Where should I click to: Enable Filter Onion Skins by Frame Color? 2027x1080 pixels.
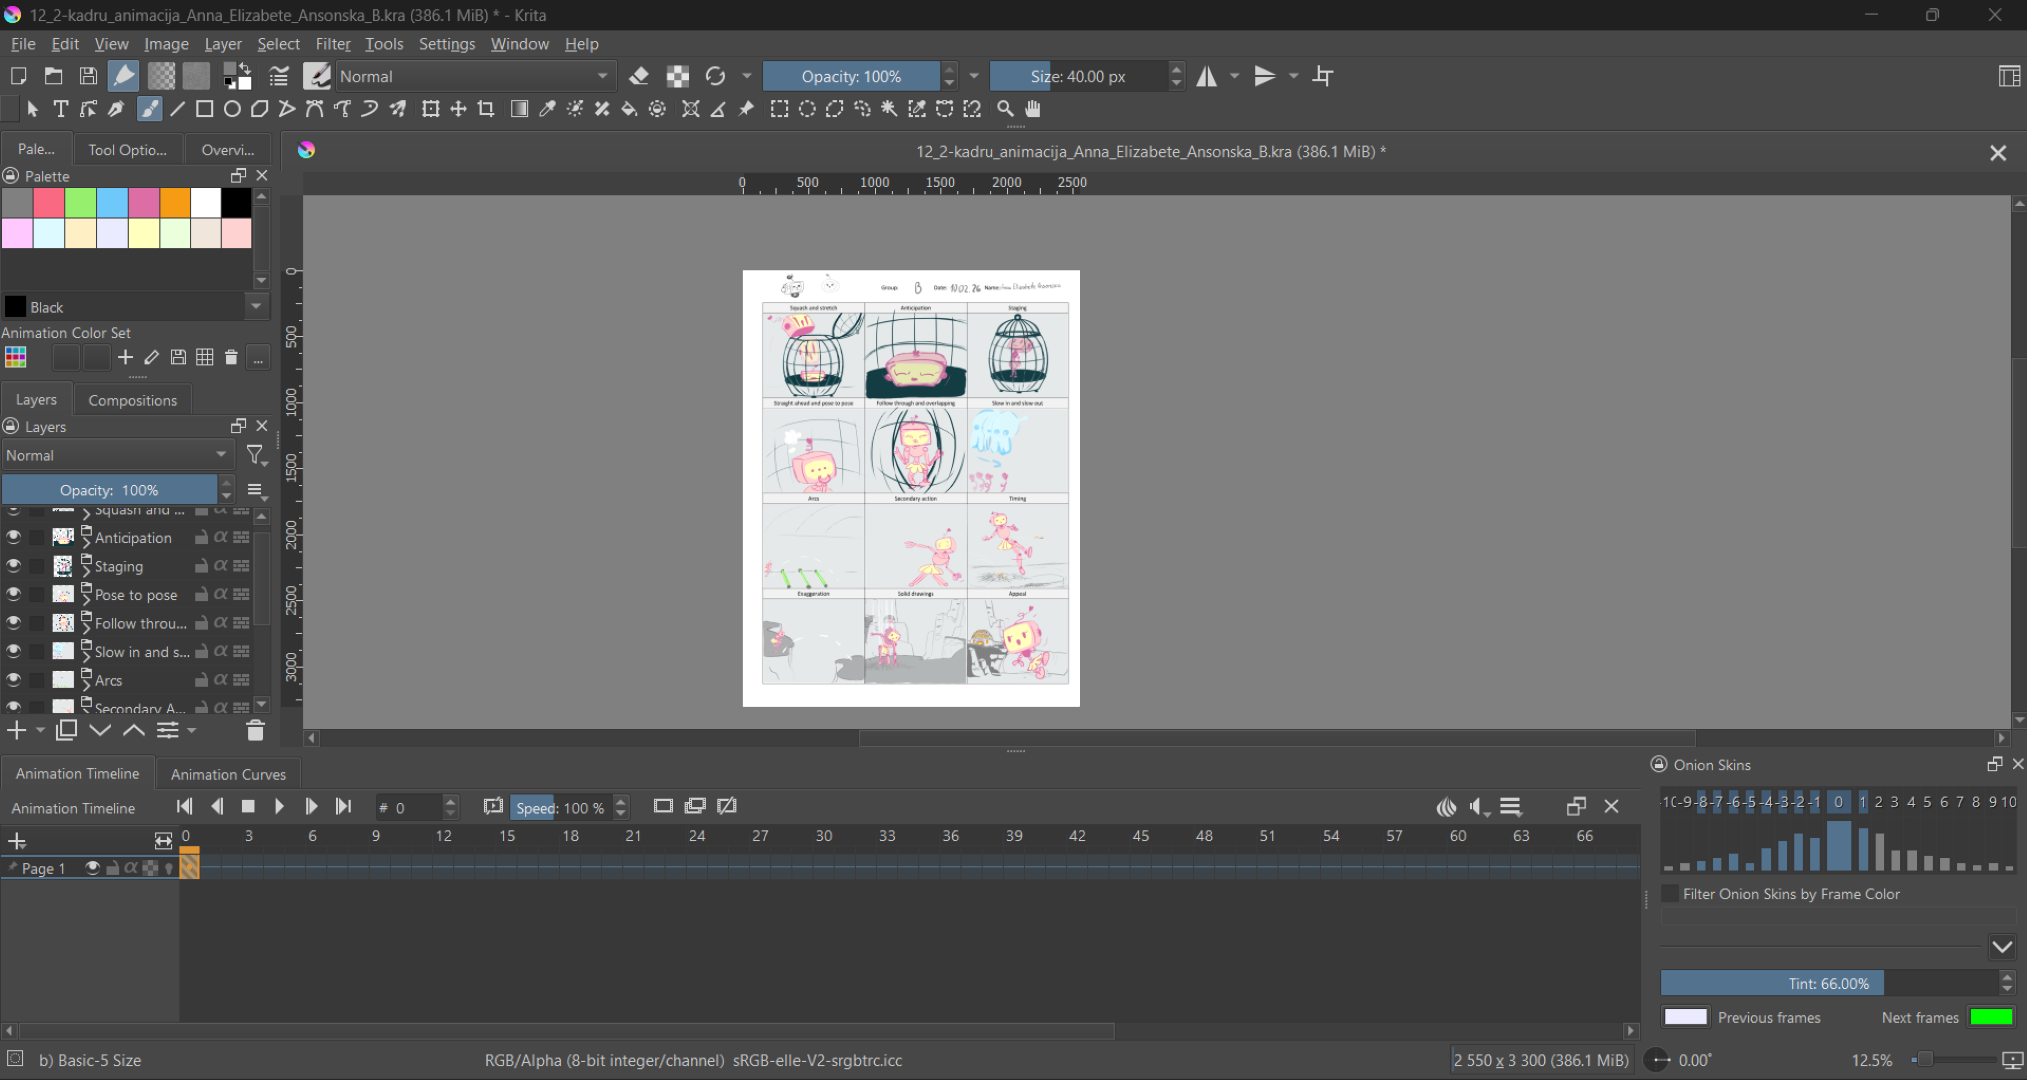coord(1670,894)
